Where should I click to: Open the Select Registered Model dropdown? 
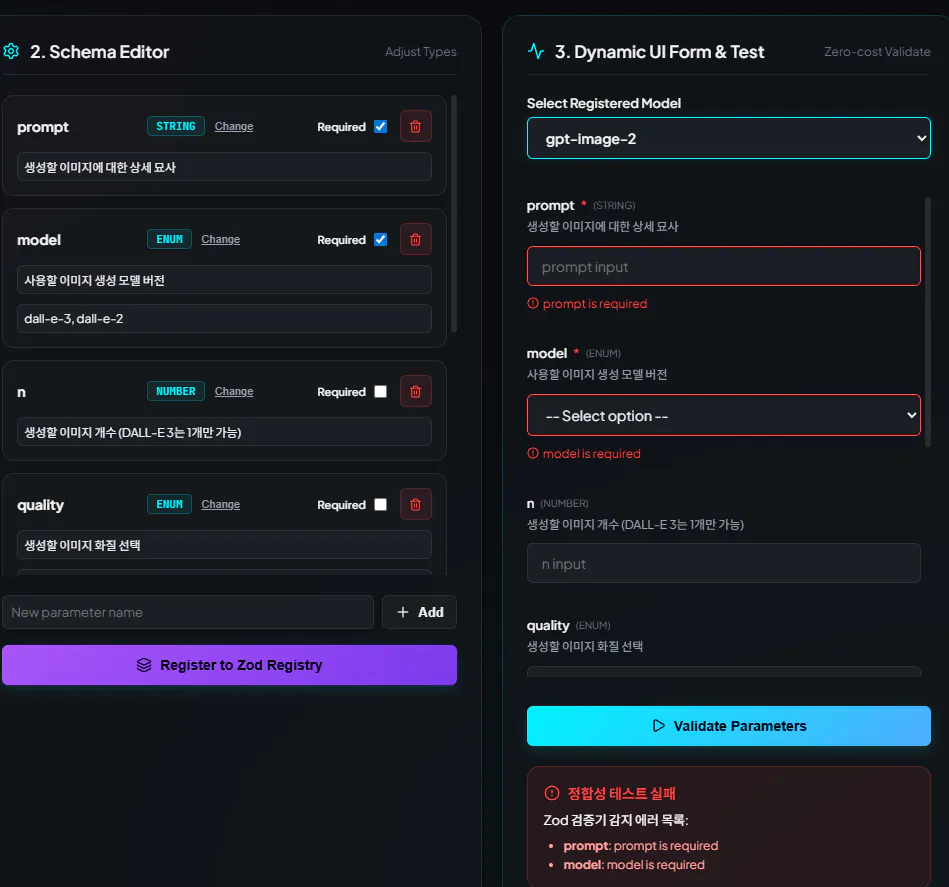coord(729,139)
